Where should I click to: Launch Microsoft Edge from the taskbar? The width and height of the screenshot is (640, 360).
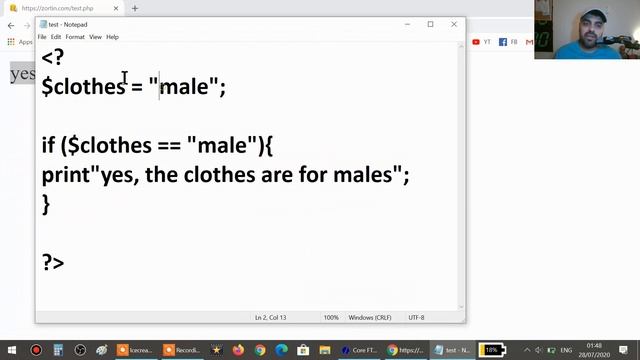pos(282,350)
